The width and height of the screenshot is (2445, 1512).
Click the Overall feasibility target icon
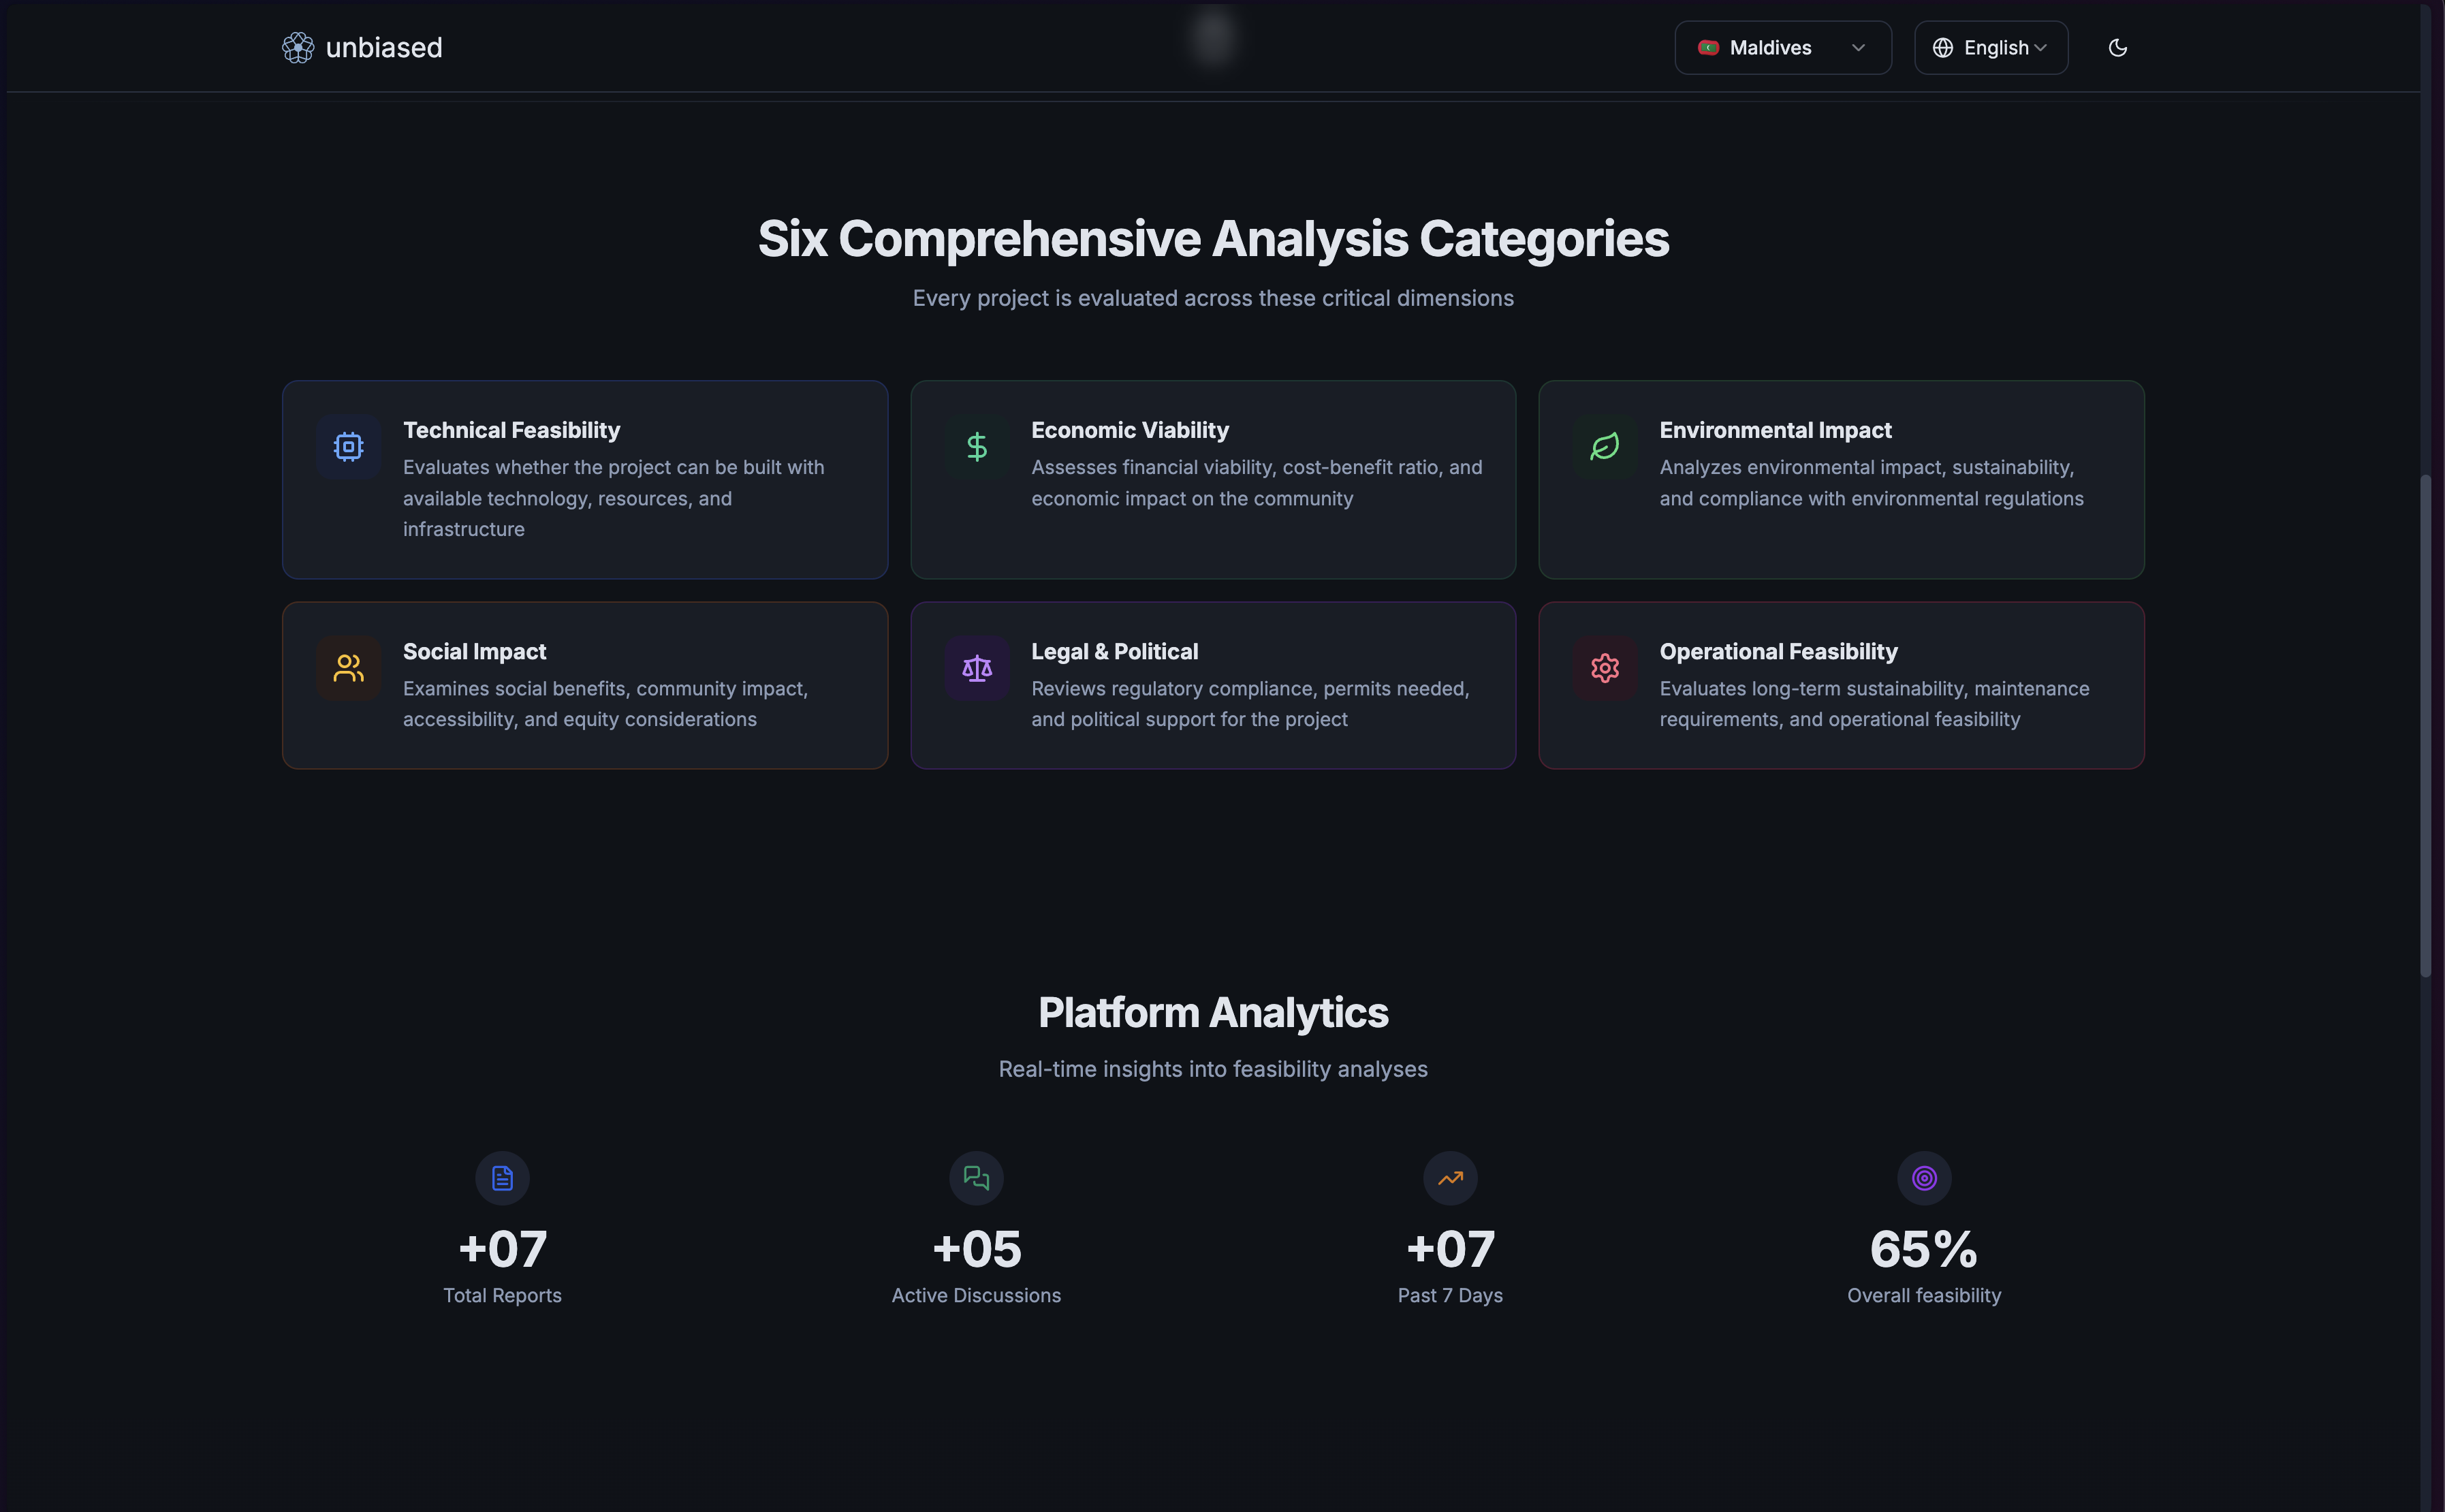1924,1178
